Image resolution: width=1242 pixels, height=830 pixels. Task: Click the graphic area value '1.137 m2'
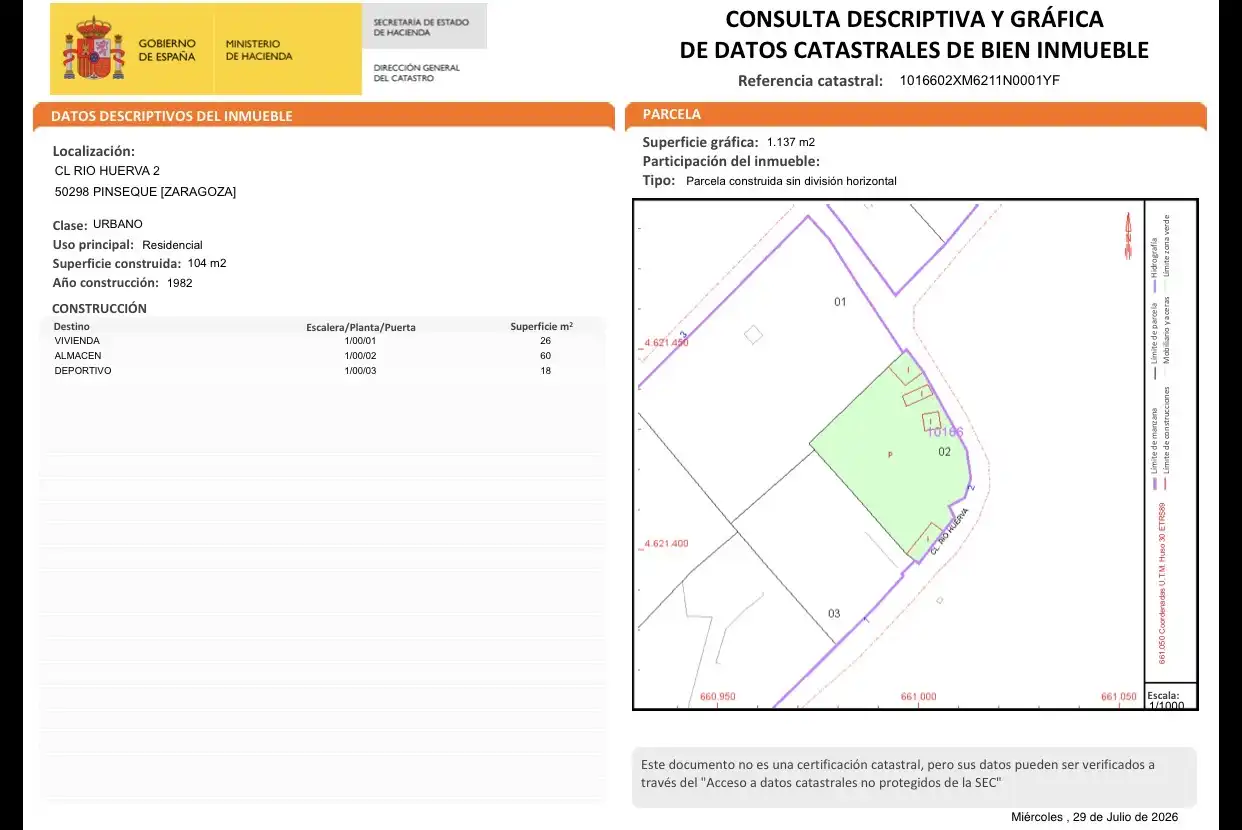point(791,142)
